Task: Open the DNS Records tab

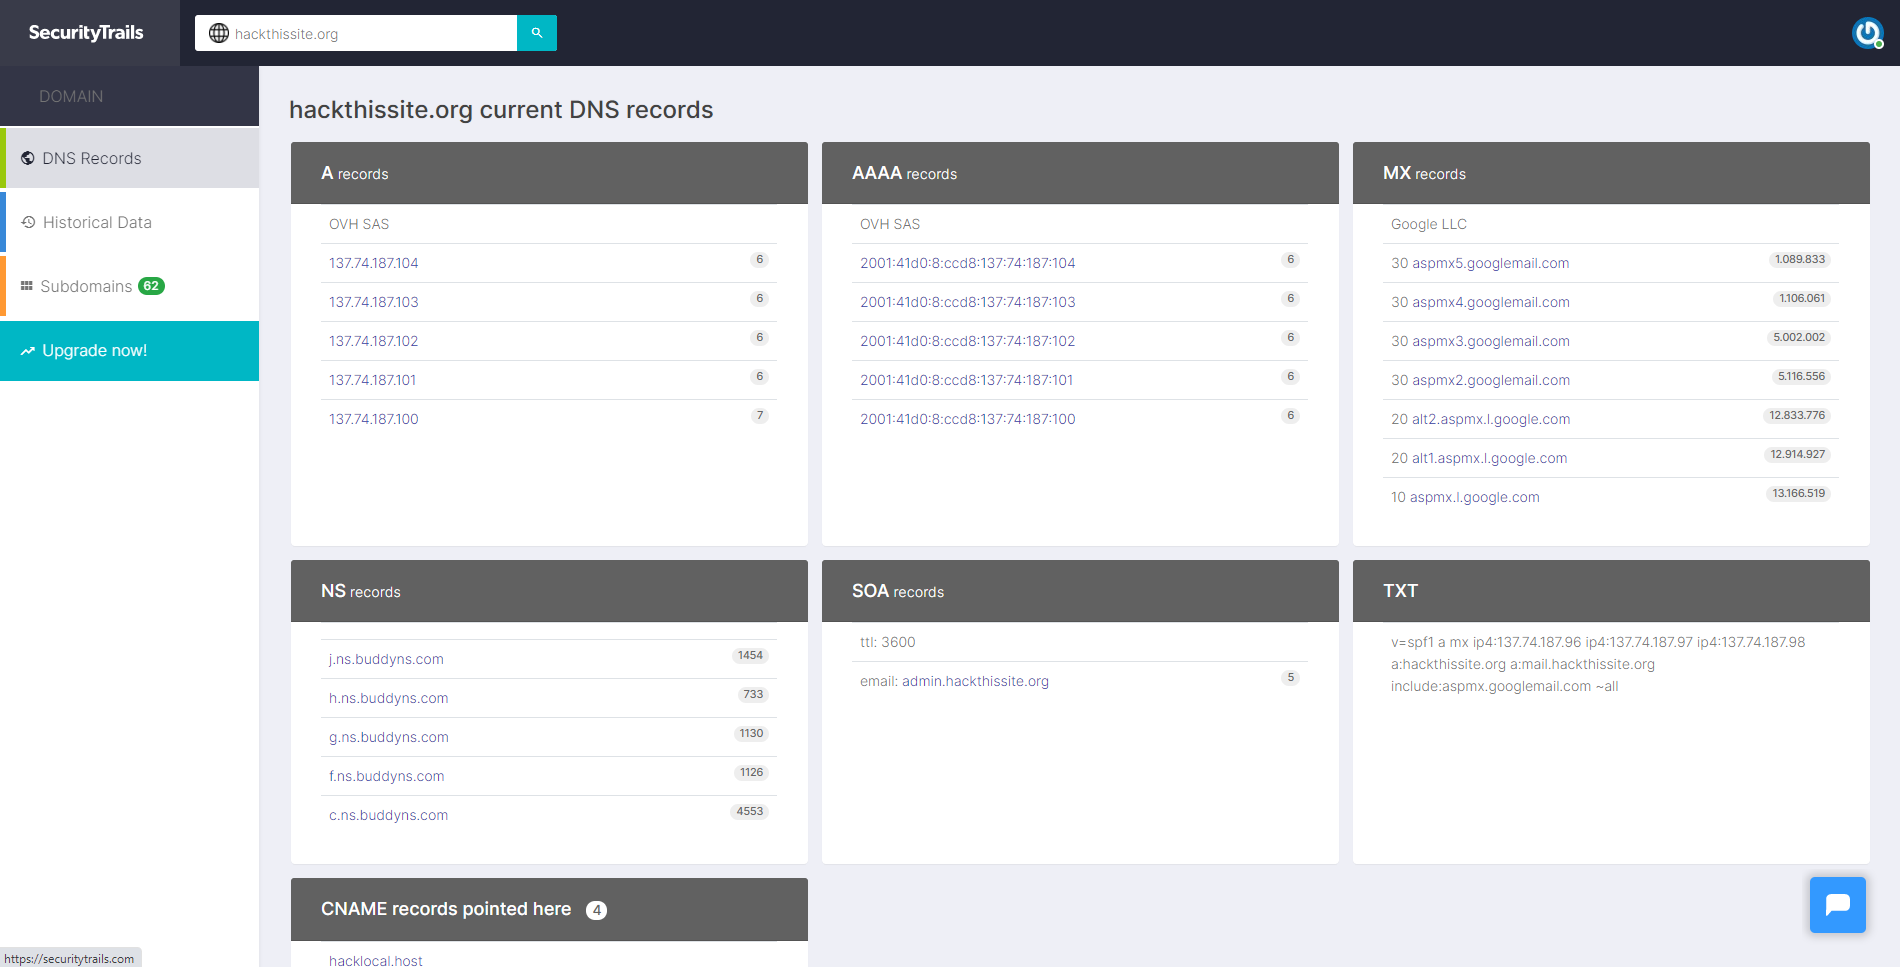Action: 130,158
